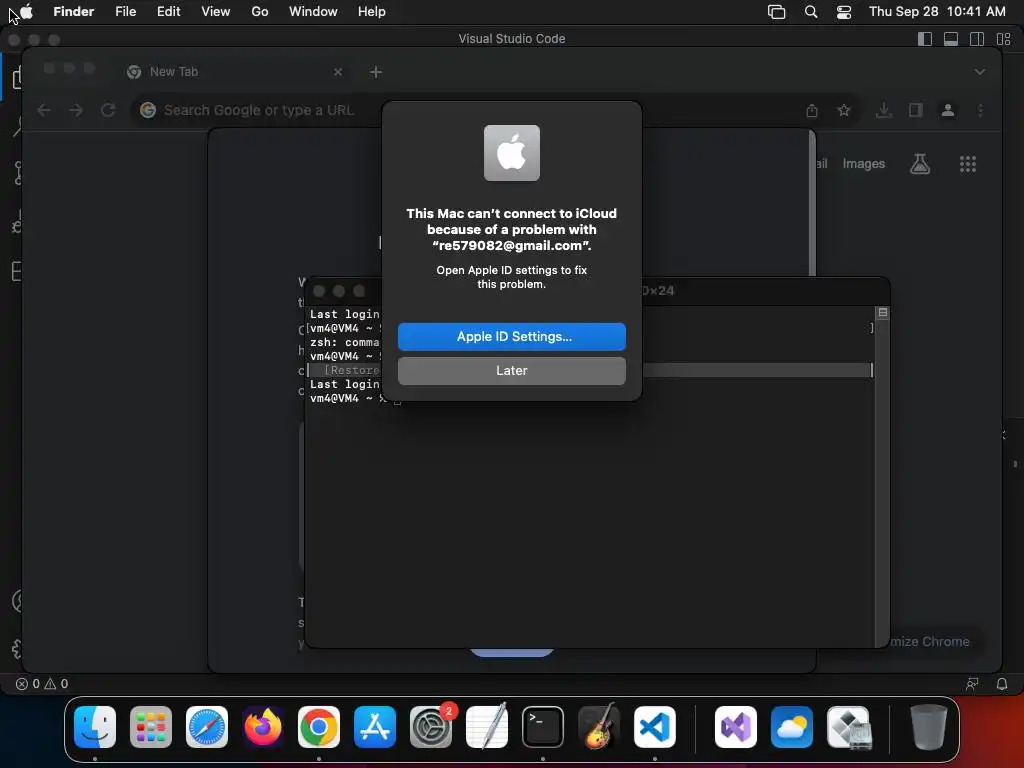
Task: Open the File menu
Action: coord(125,11)
